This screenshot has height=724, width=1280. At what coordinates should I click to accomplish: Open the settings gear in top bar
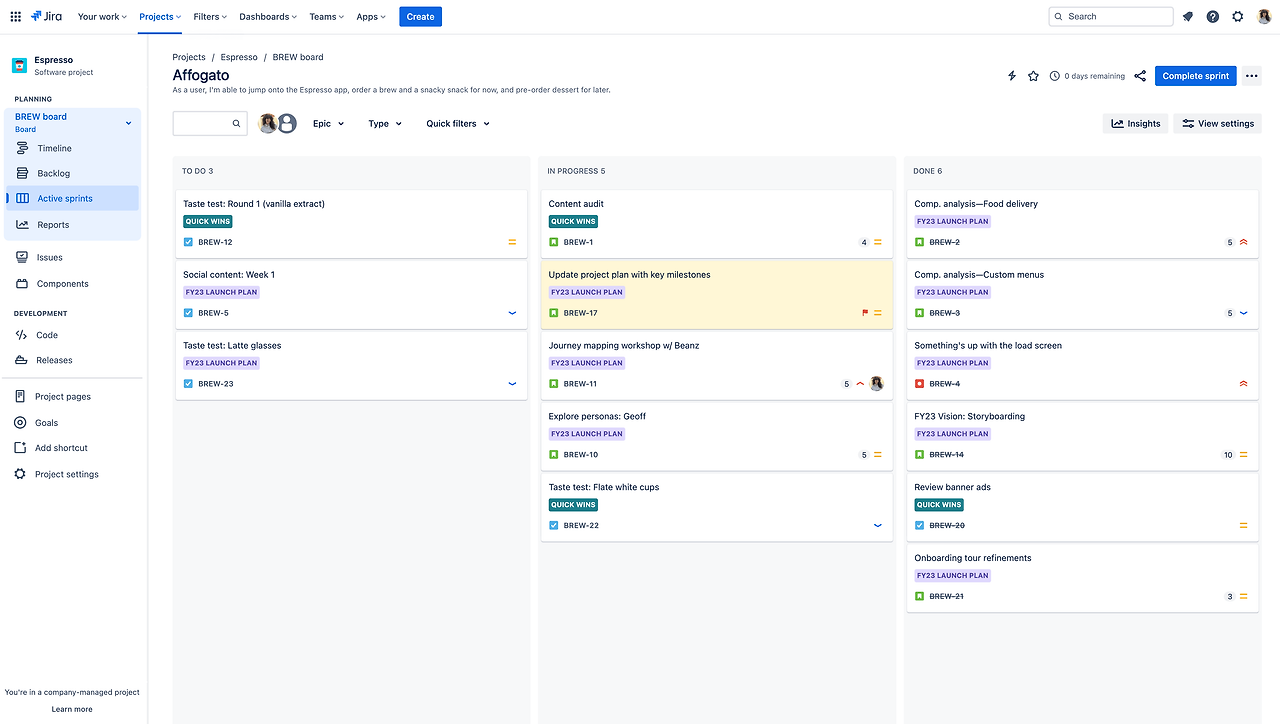click(1238, 16)
